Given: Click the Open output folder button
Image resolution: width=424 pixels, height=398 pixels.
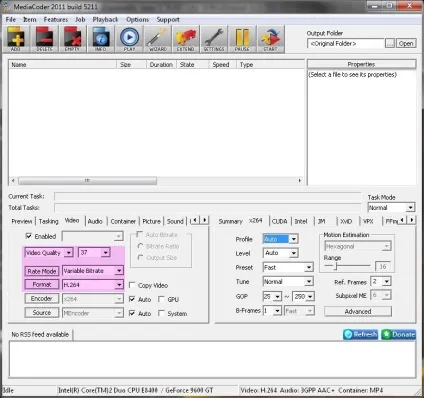Looking at the screenshot, I should [x=406, y=43].
